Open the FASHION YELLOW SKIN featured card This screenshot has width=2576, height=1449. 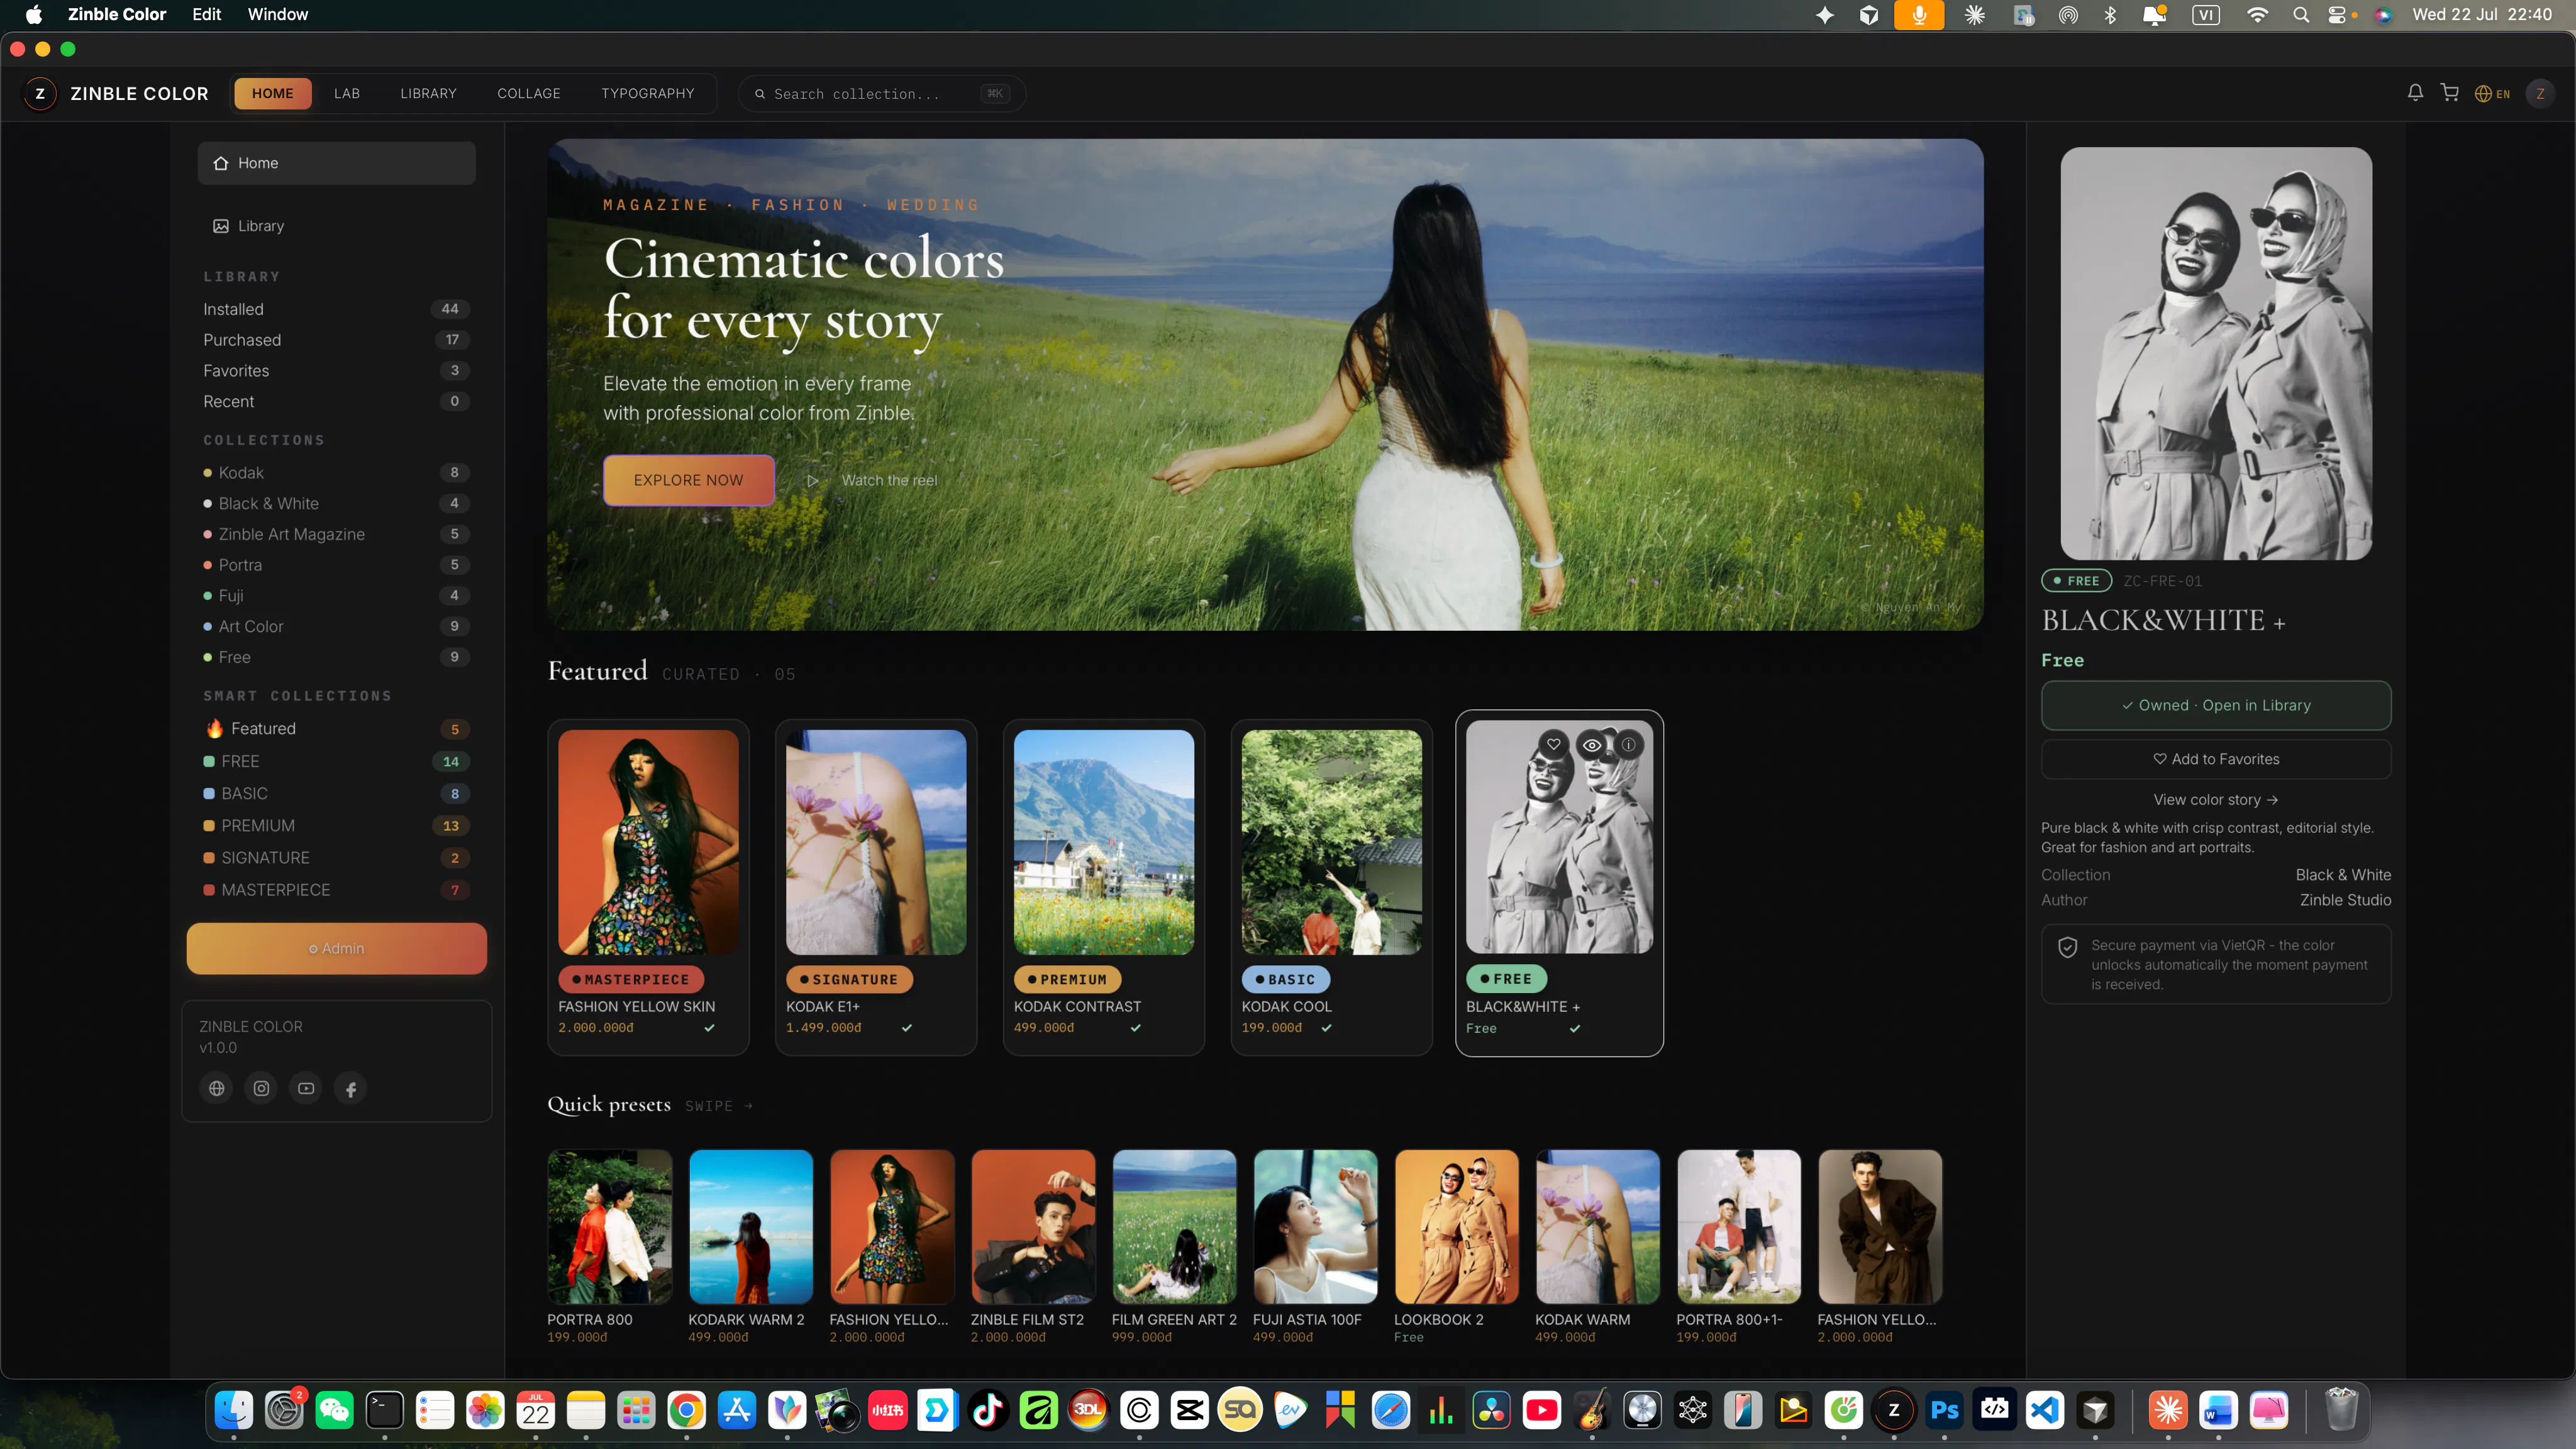point(648,887)
